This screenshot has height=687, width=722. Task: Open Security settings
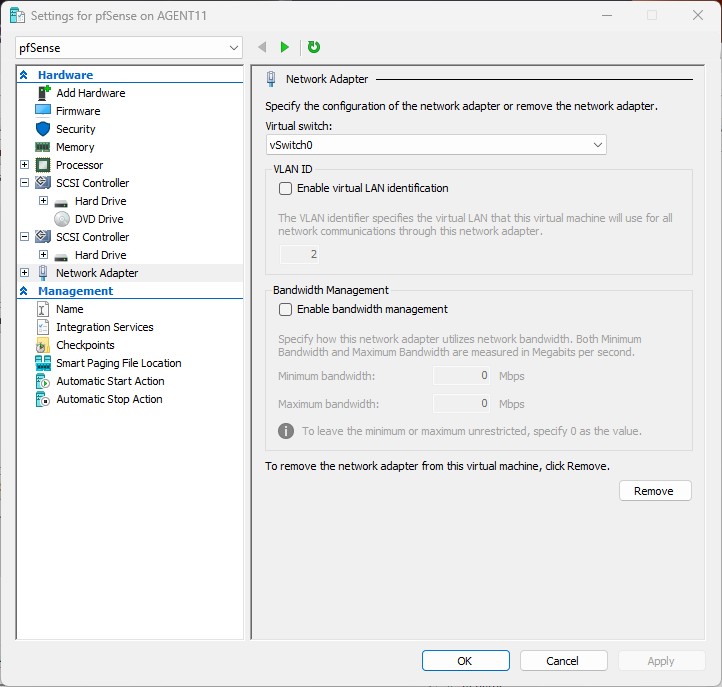[76, 129]
